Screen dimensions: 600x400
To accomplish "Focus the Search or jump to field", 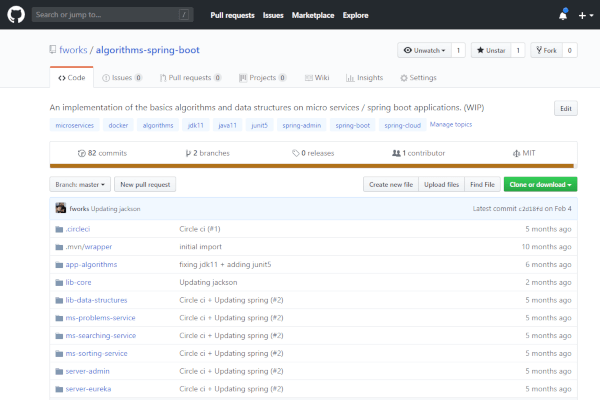I will click(x=110, y=15).
